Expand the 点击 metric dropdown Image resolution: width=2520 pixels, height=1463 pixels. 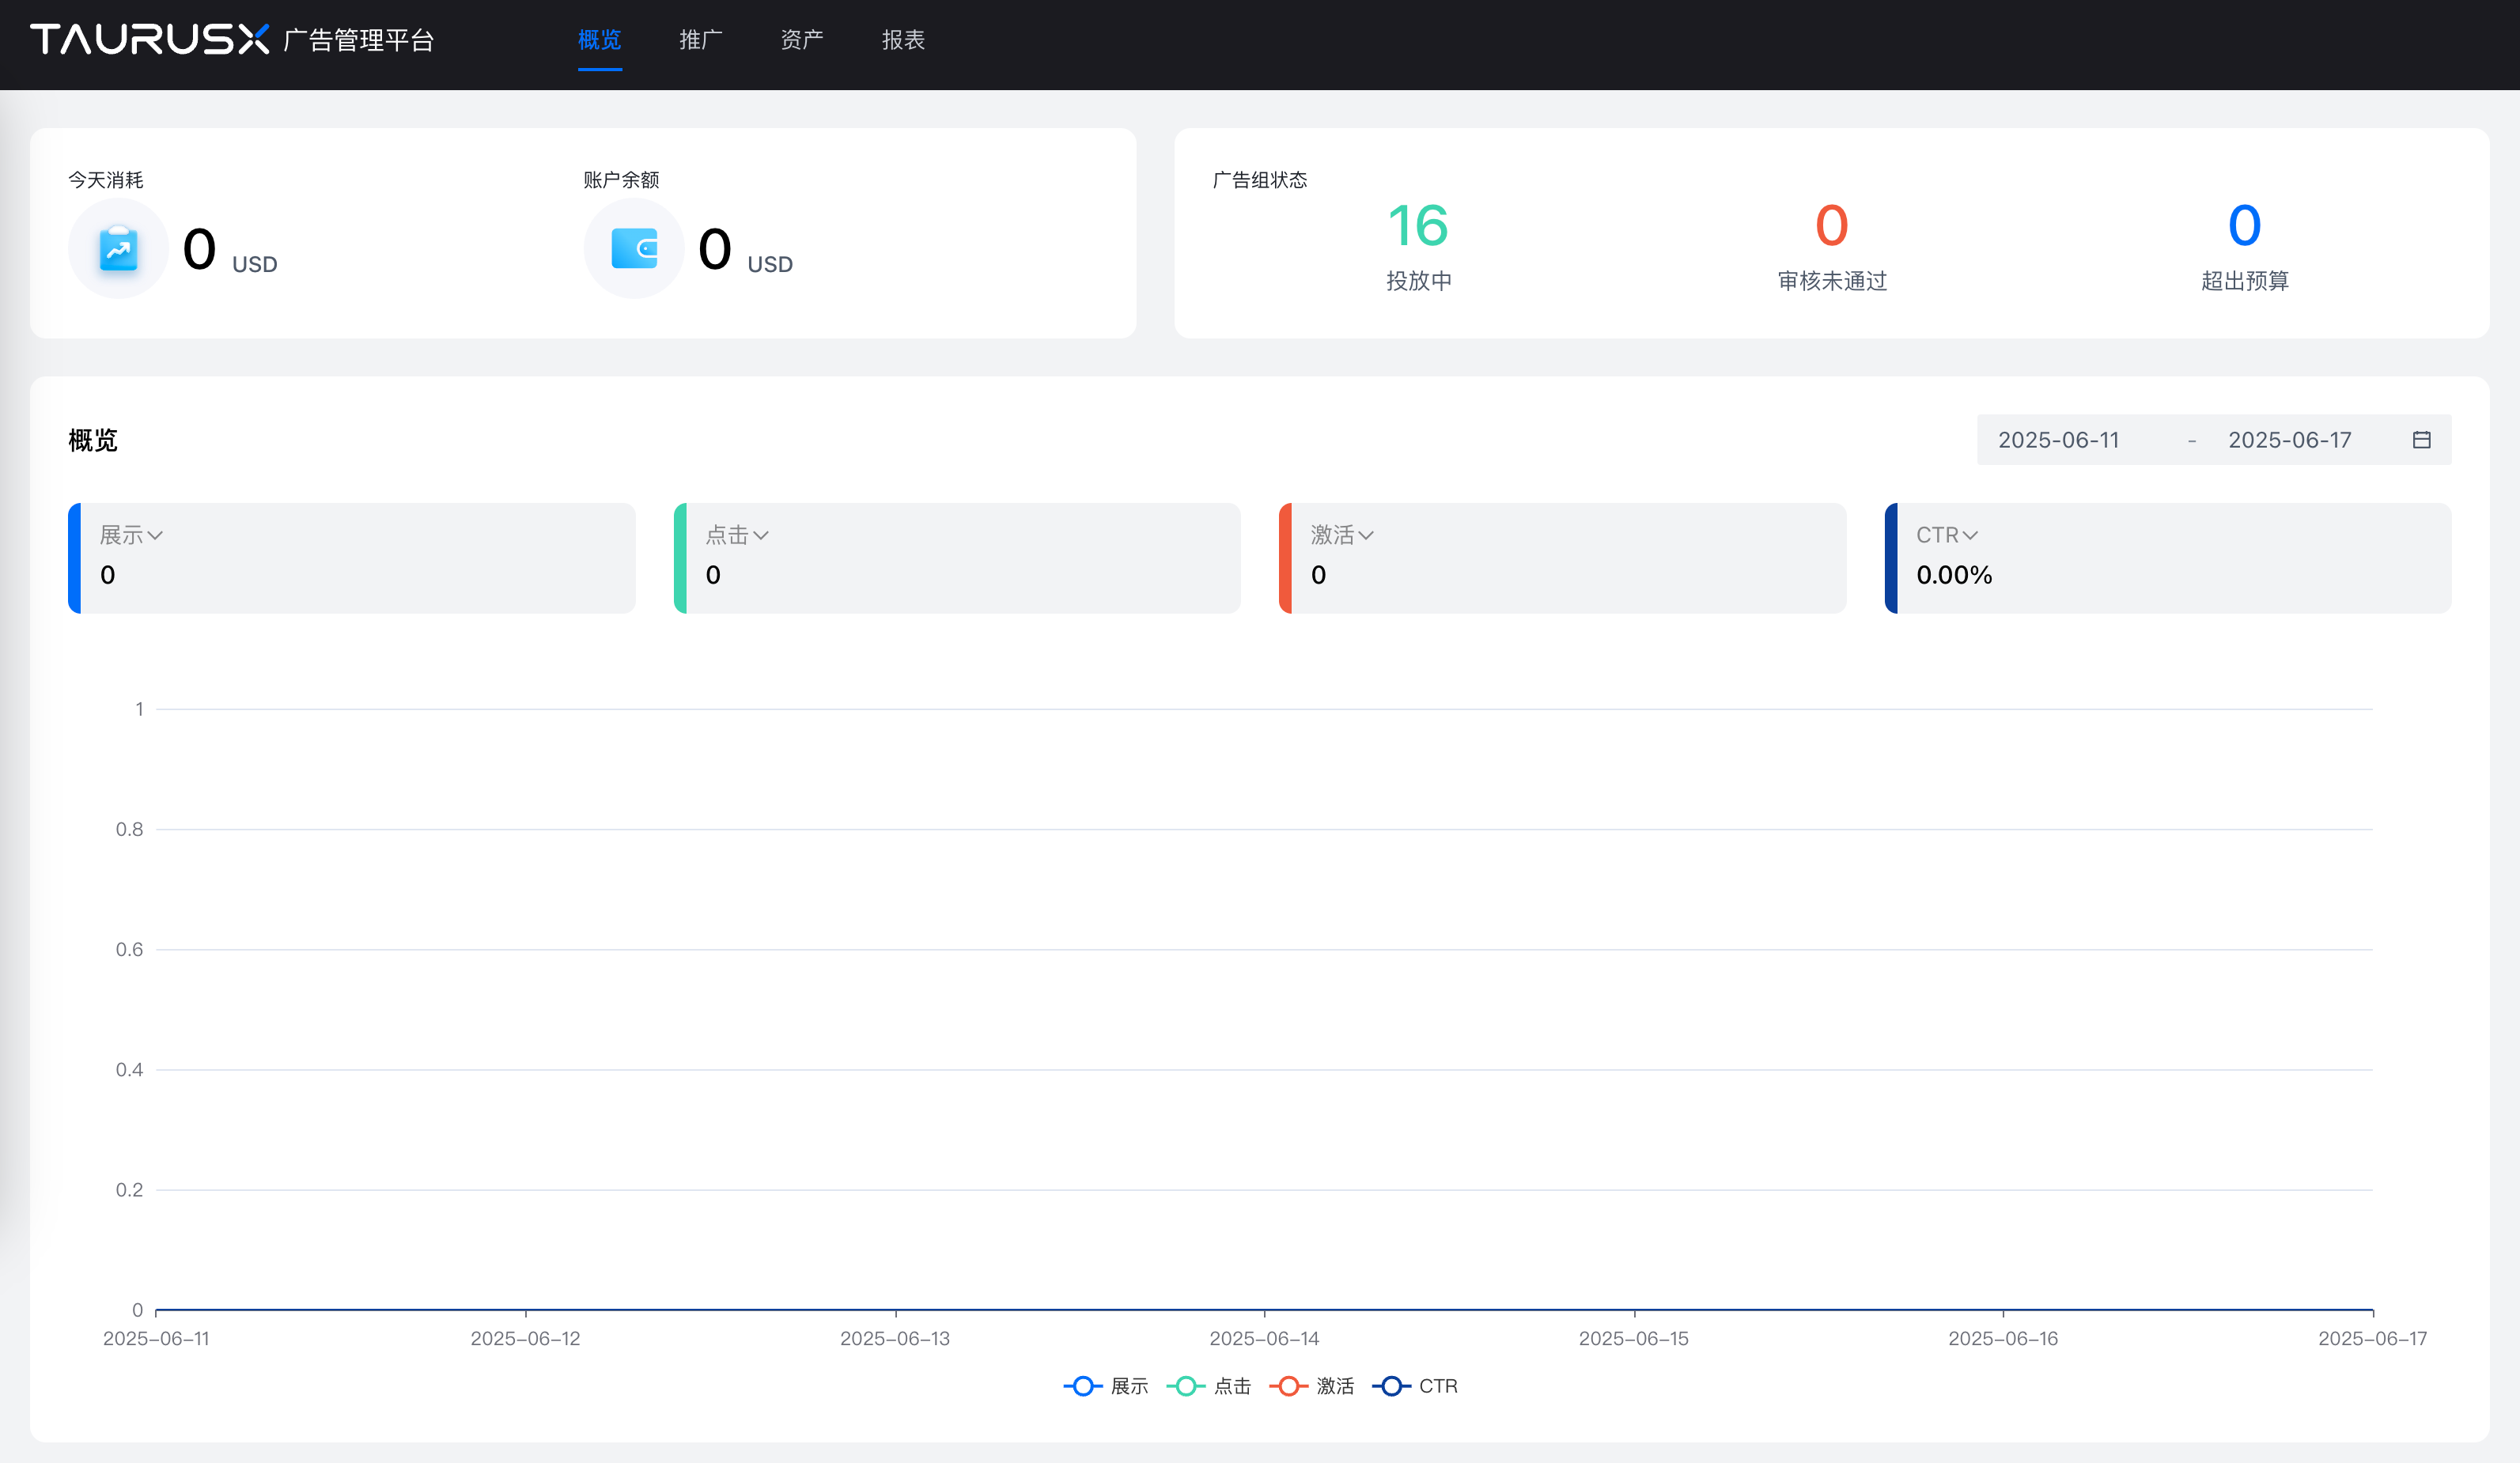coord(737,535)
